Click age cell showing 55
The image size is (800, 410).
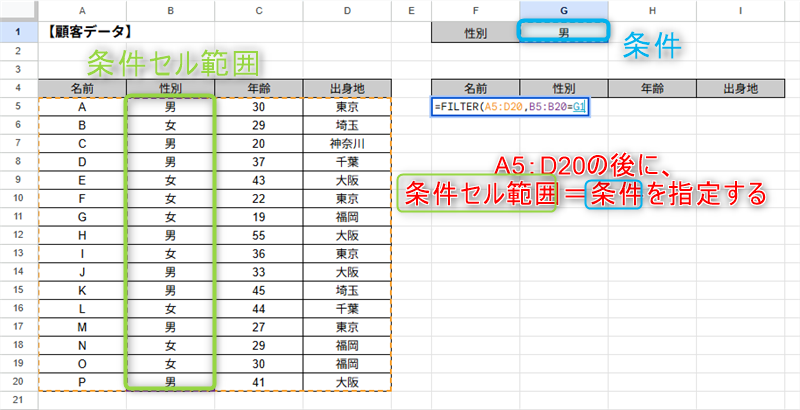[x=259, y=238]
